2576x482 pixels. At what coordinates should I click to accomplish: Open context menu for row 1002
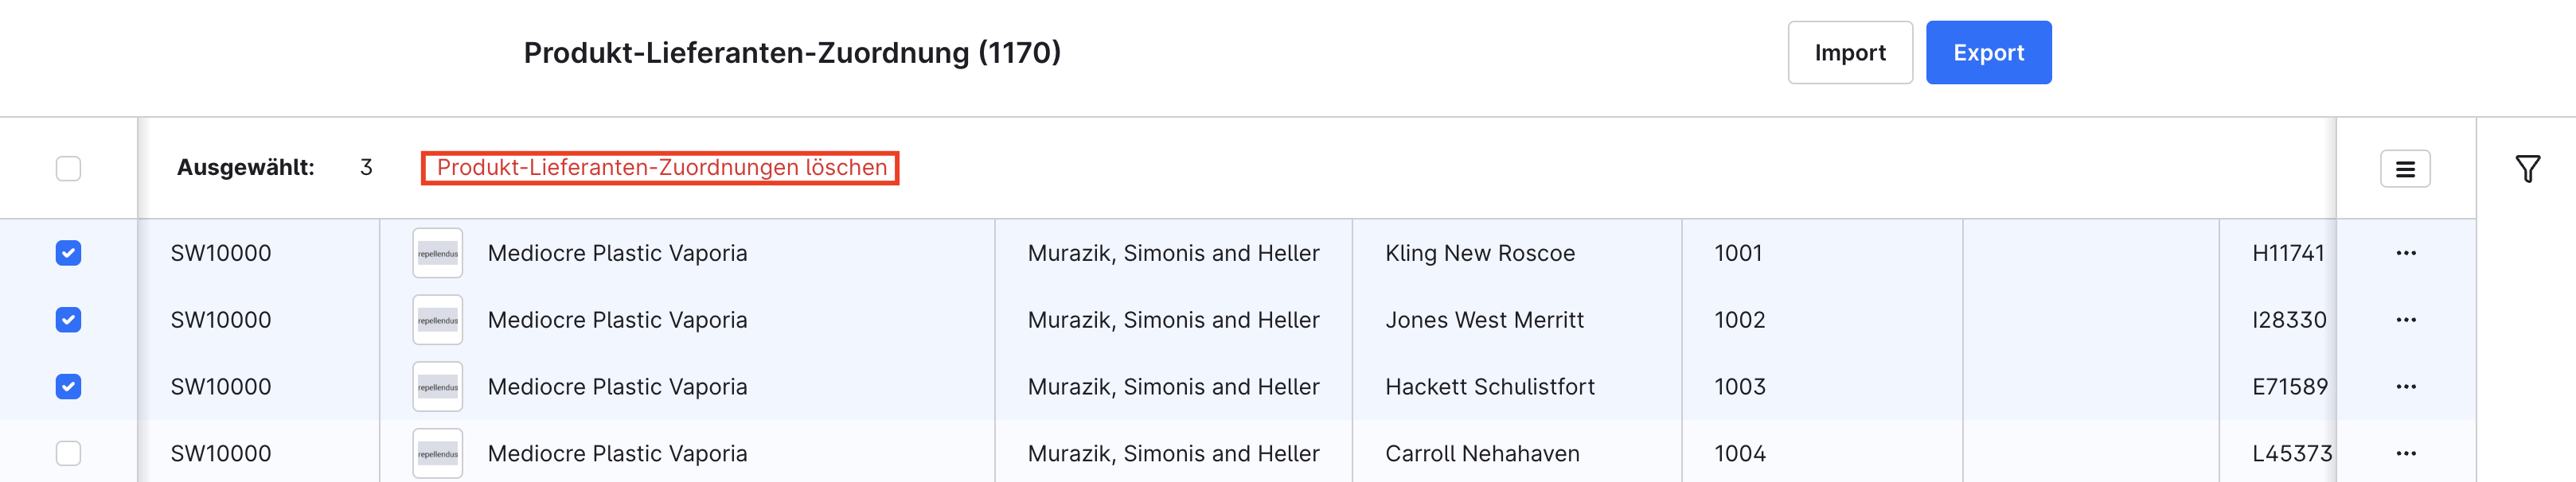click(2405, 320)
